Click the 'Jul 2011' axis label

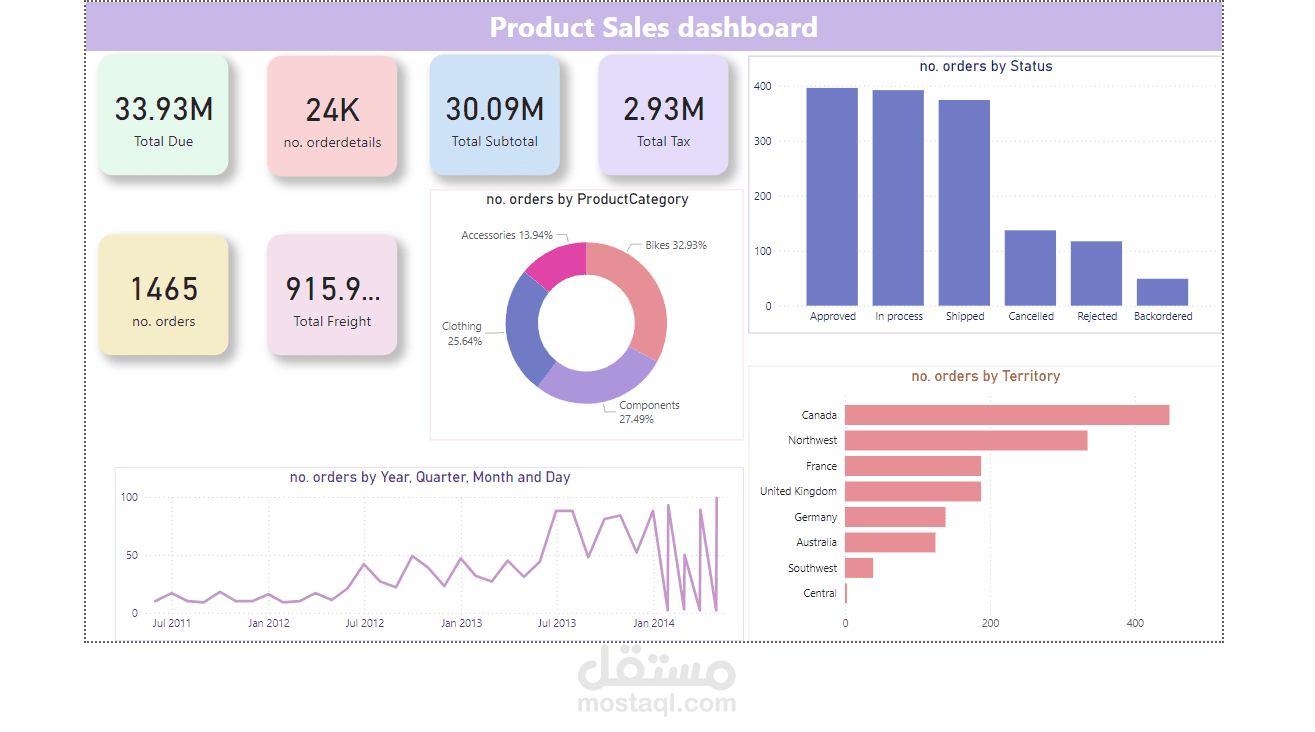[172, 623]
